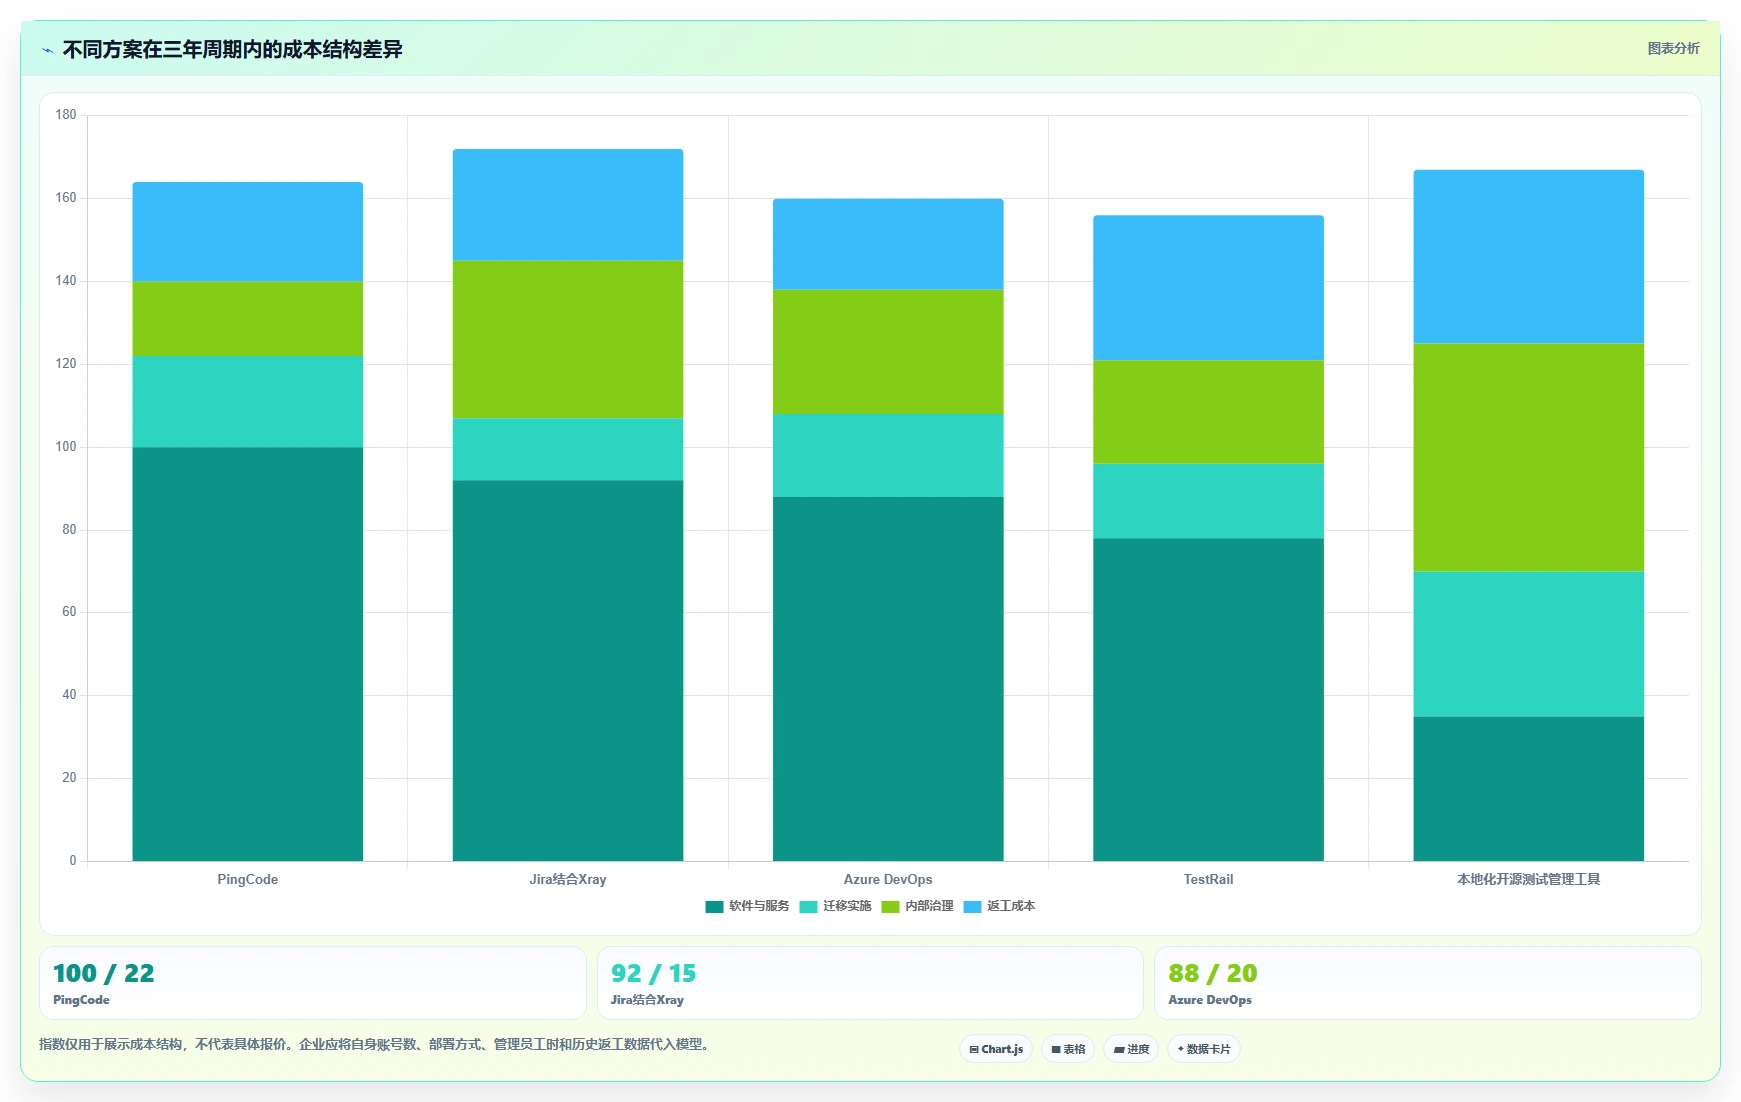Click the 返工成本 legend label

point(1011,906)
